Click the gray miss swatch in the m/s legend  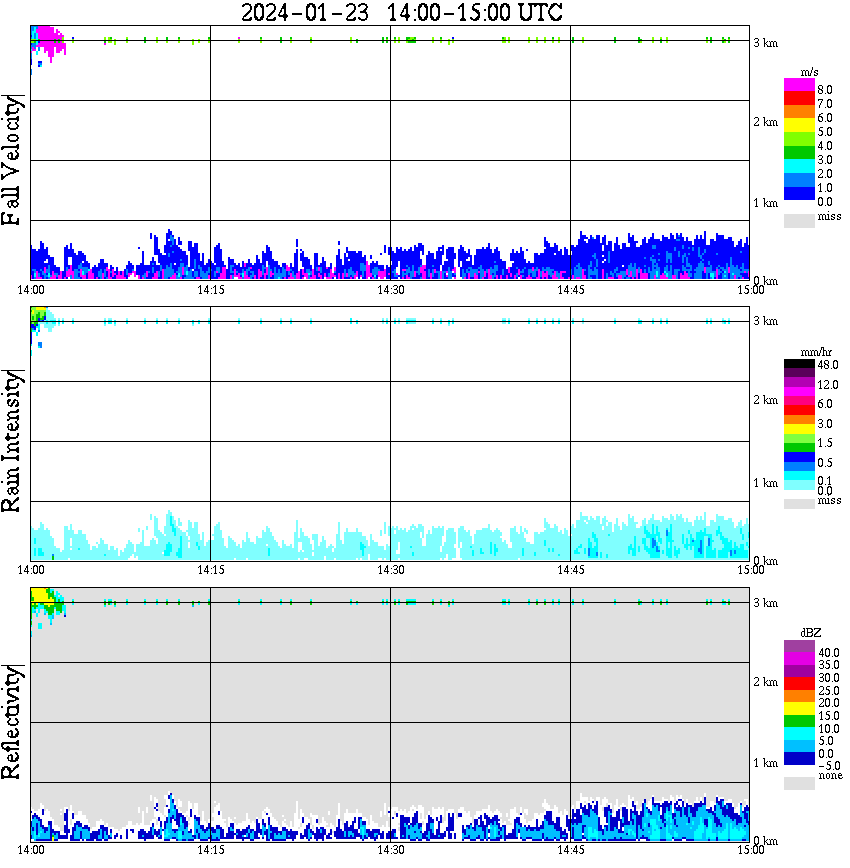coord(799,220)
